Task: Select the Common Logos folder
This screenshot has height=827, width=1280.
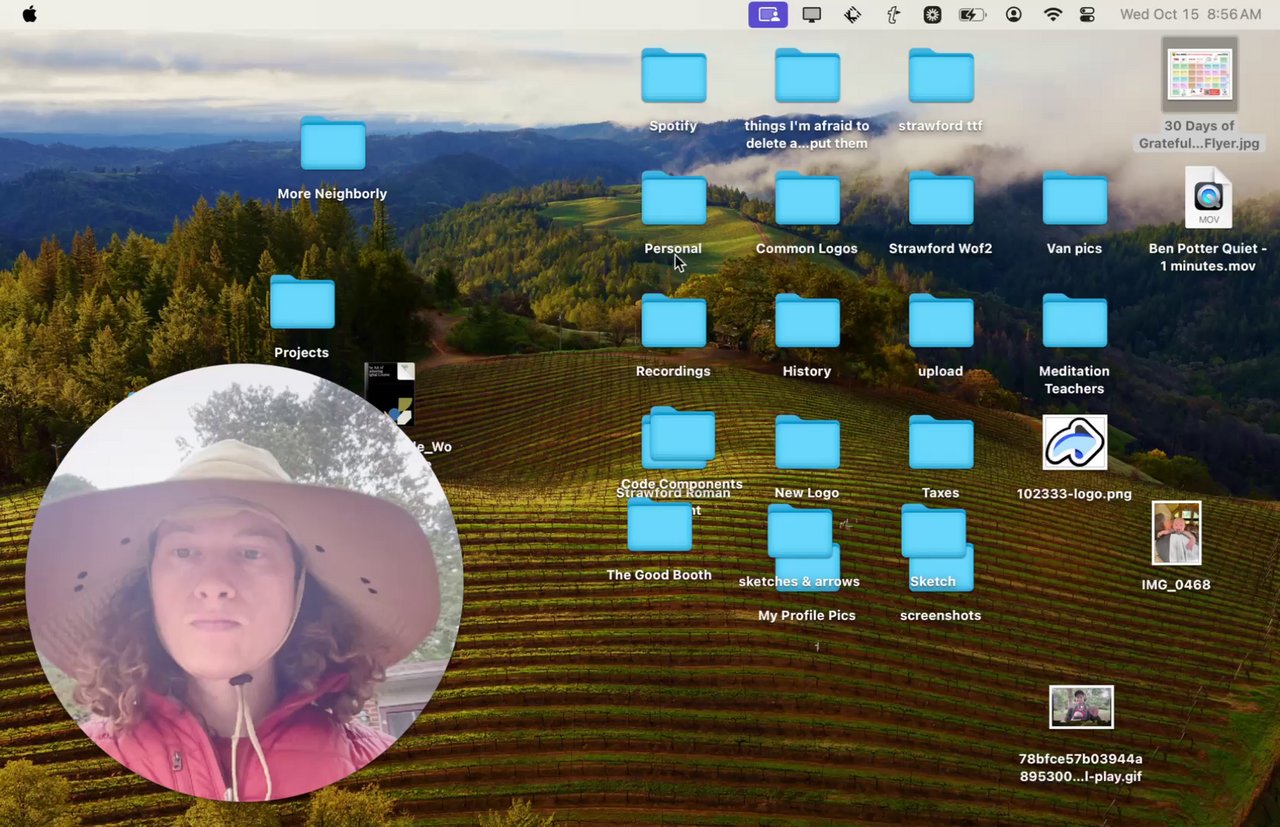Action: click(x=807, y=198)
